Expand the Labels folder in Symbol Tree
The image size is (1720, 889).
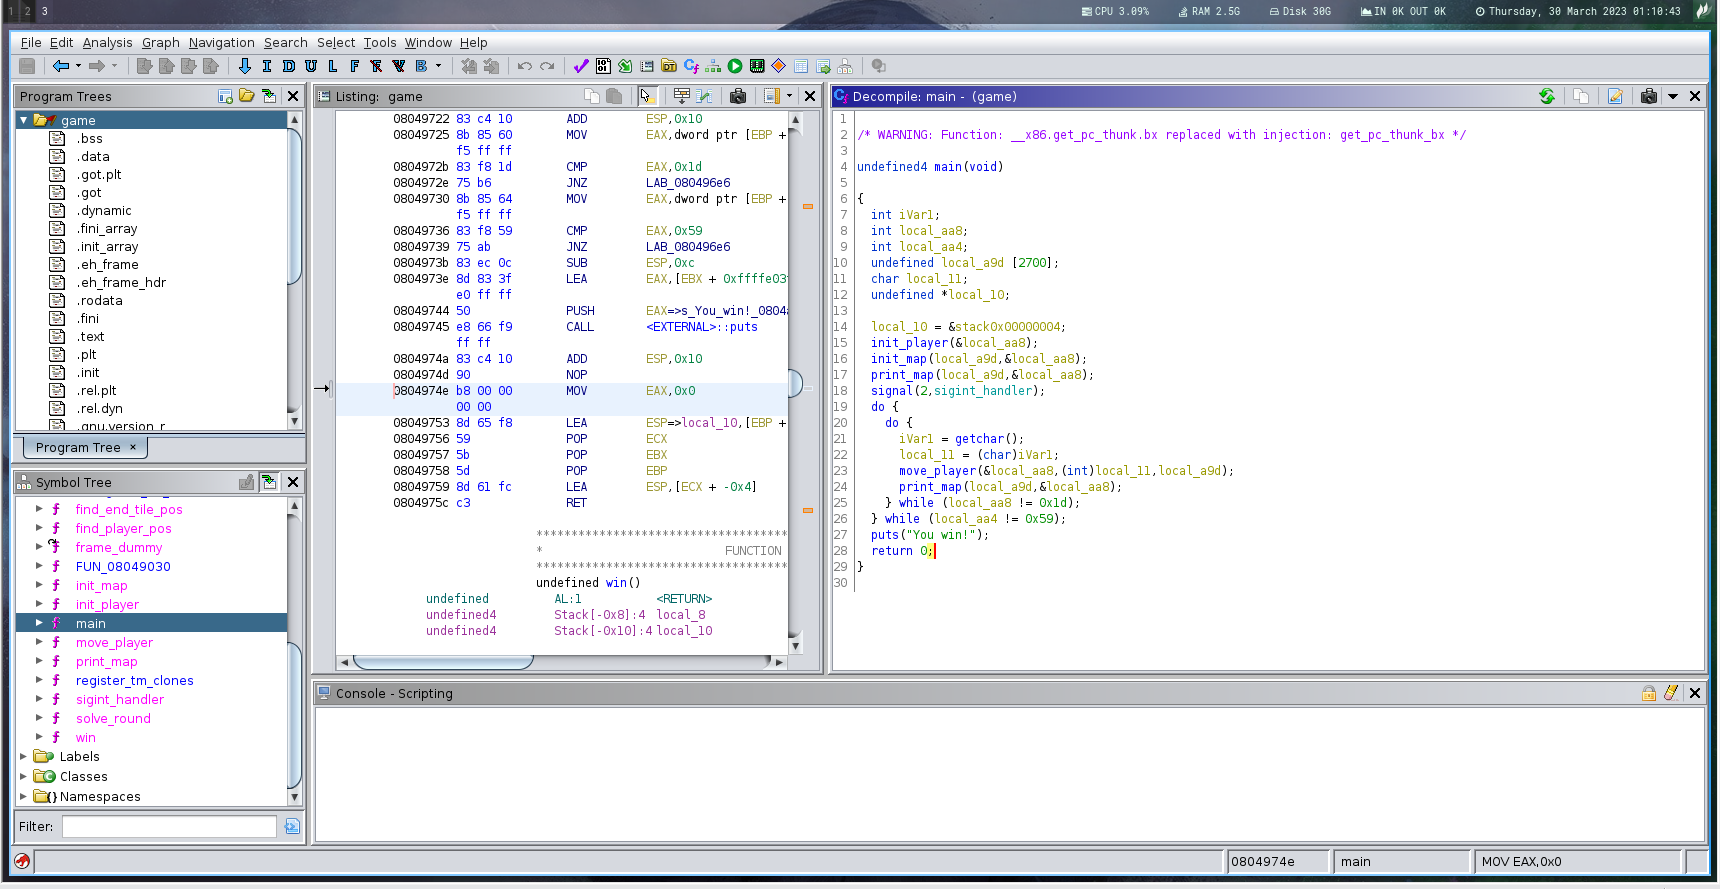coord(23,757)
